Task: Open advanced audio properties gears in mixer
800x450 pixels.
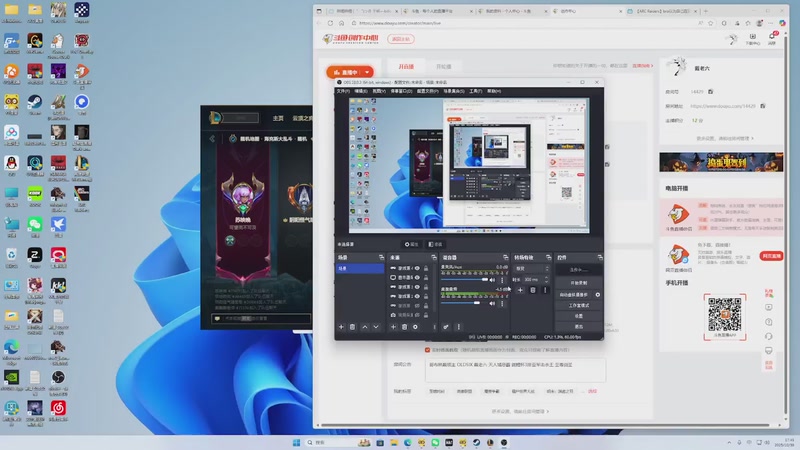Action: [446, 327]
